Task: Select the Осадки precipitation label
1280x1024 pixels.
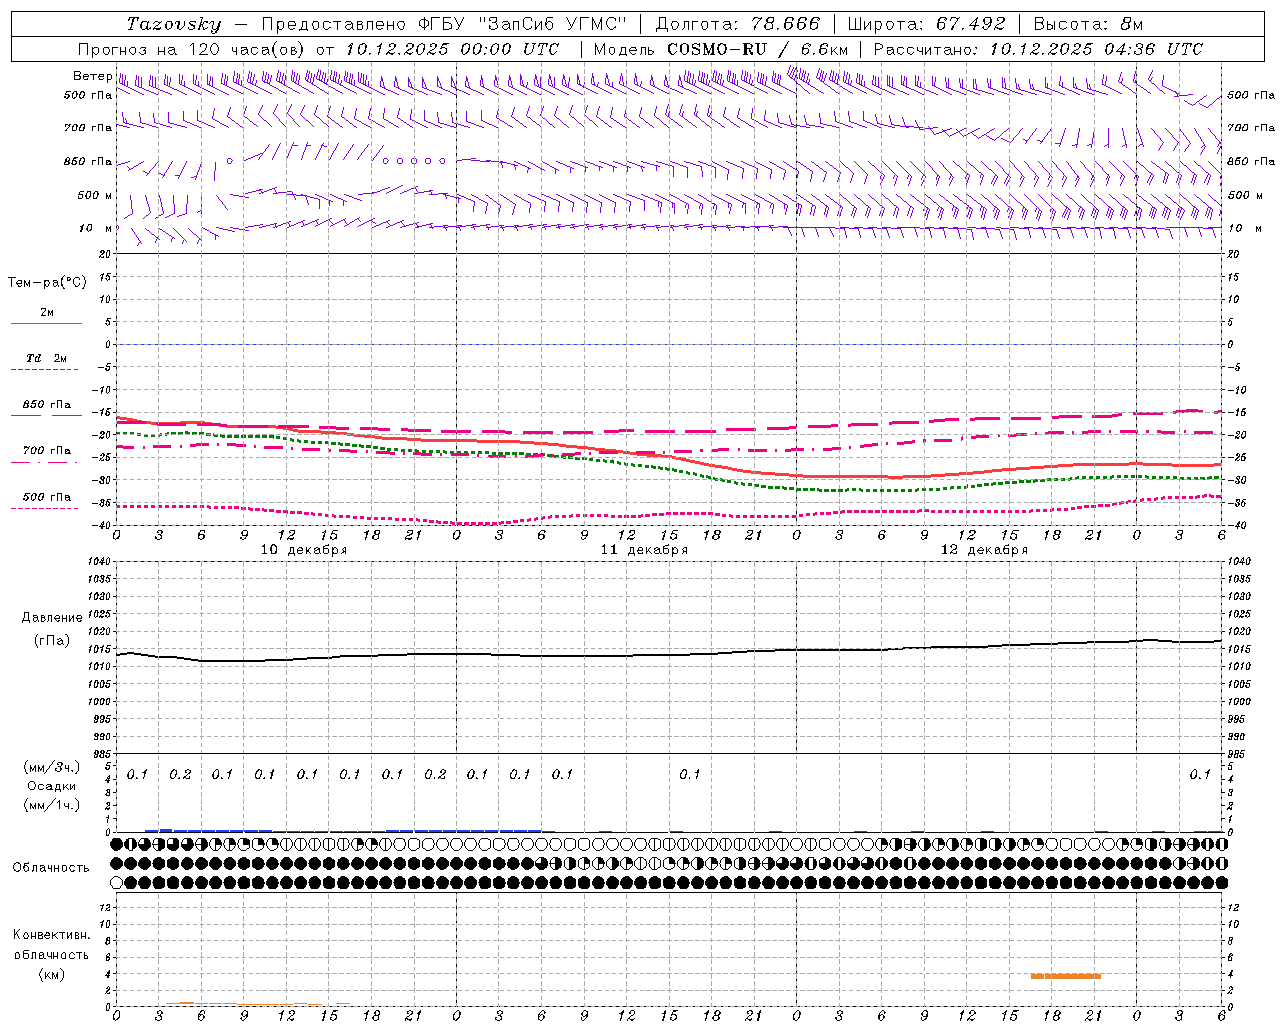Action: pos(51,786)
